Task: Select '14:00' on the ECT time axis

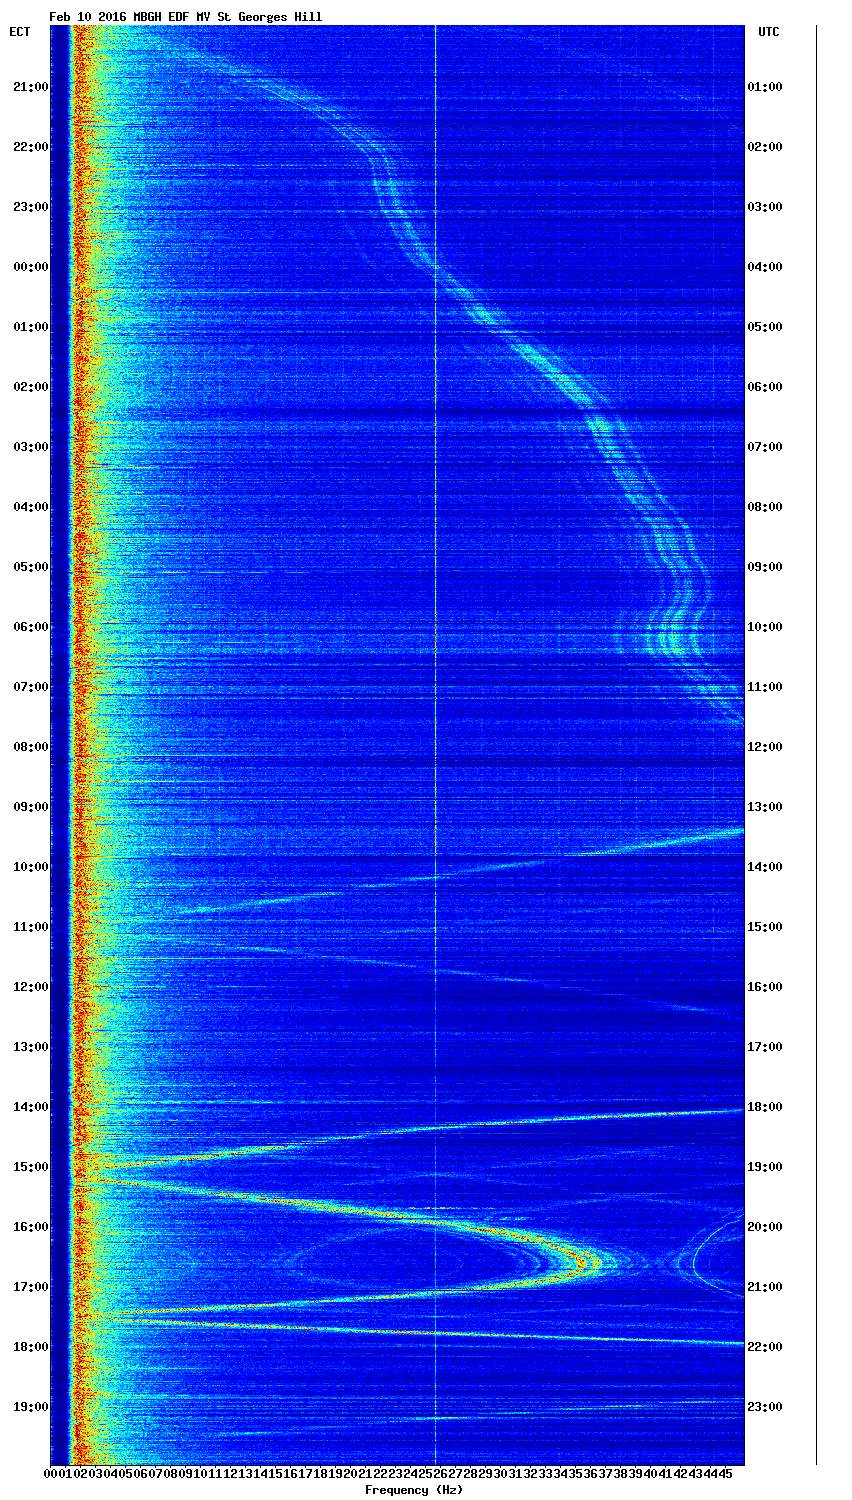Action: pyautogui.click(x=30, y=1107)
